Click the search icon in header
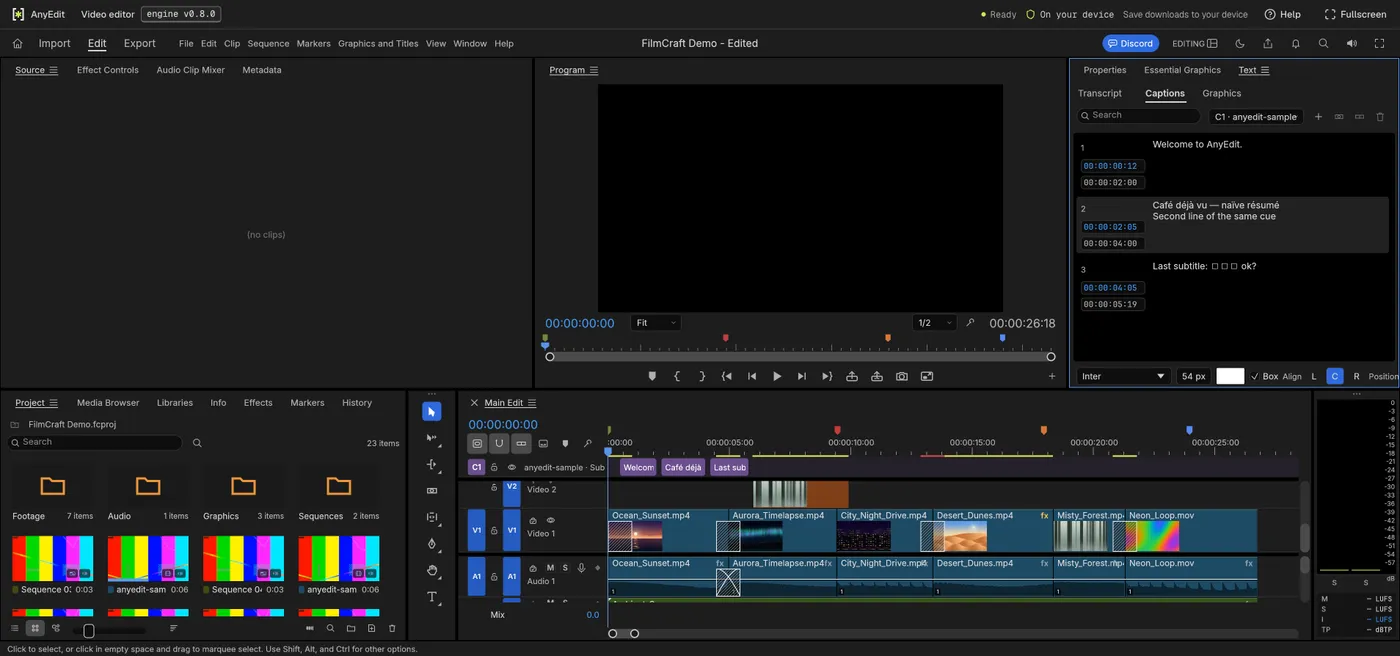 pos(1324,43)
